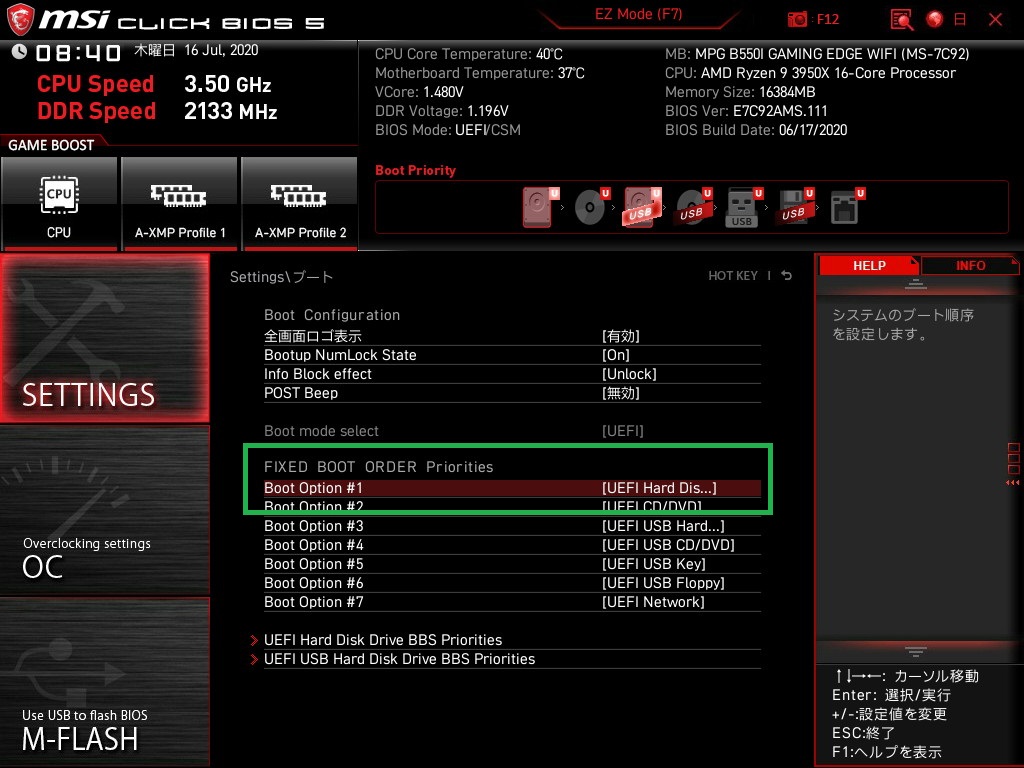Click the date 16 Jul, 2020
The width and height of the screenshot is (1024, 768).
[221, 50]
